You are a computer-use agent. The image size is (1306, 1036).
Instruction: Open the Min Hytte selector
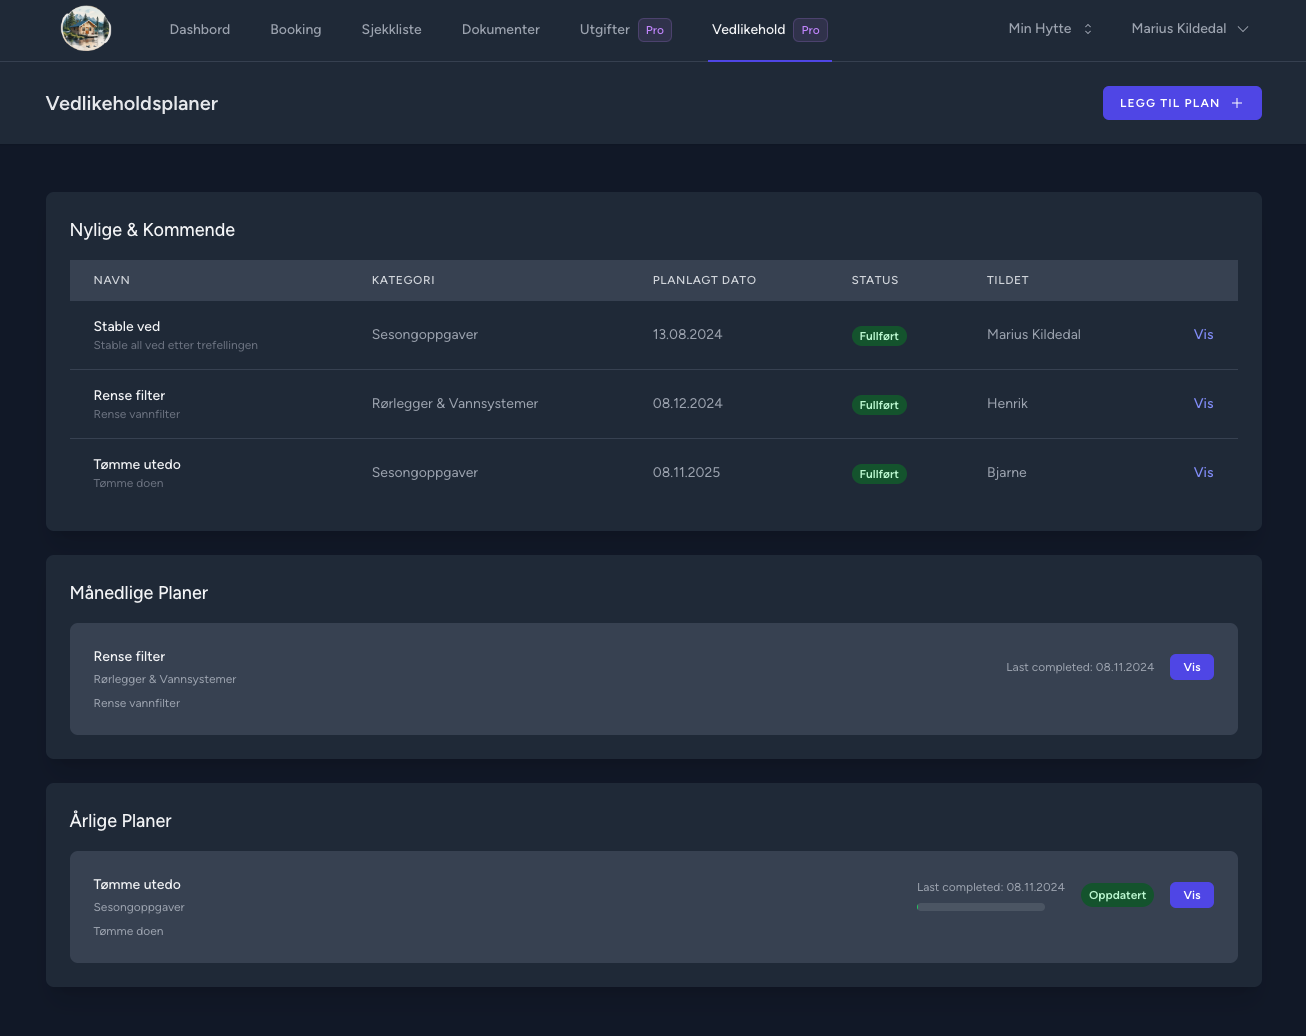[1050, 29]
